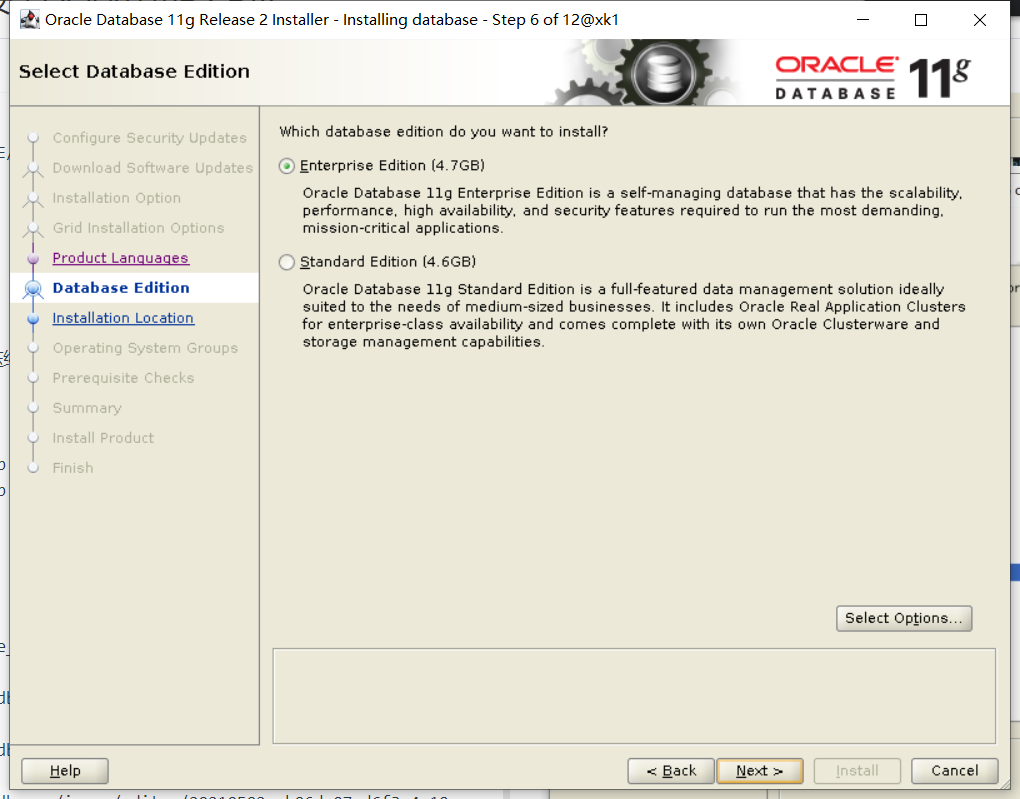The height and width of the screenshot is (799, 1020).
Task: Click Grid Installation Options step
Action: (x=139, y=228)
